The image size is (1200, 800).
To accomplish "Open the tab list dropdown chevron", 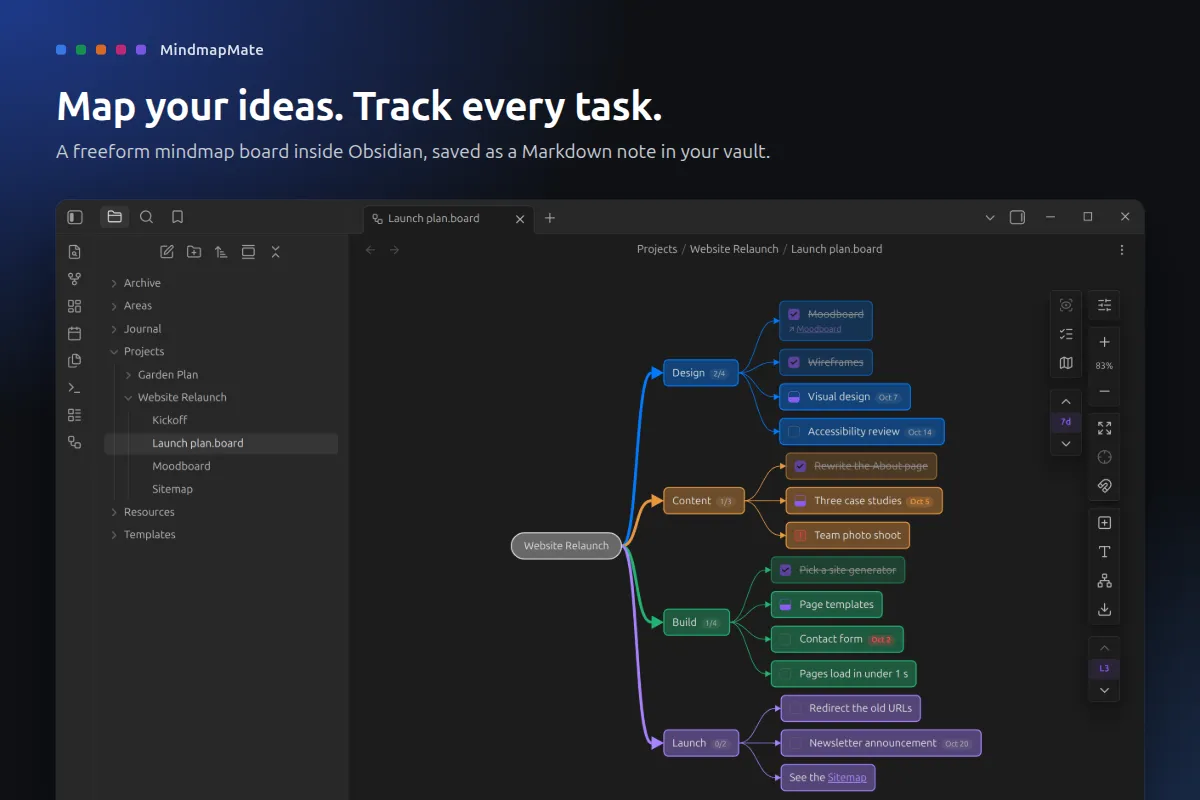I will [x=990, y=218].
